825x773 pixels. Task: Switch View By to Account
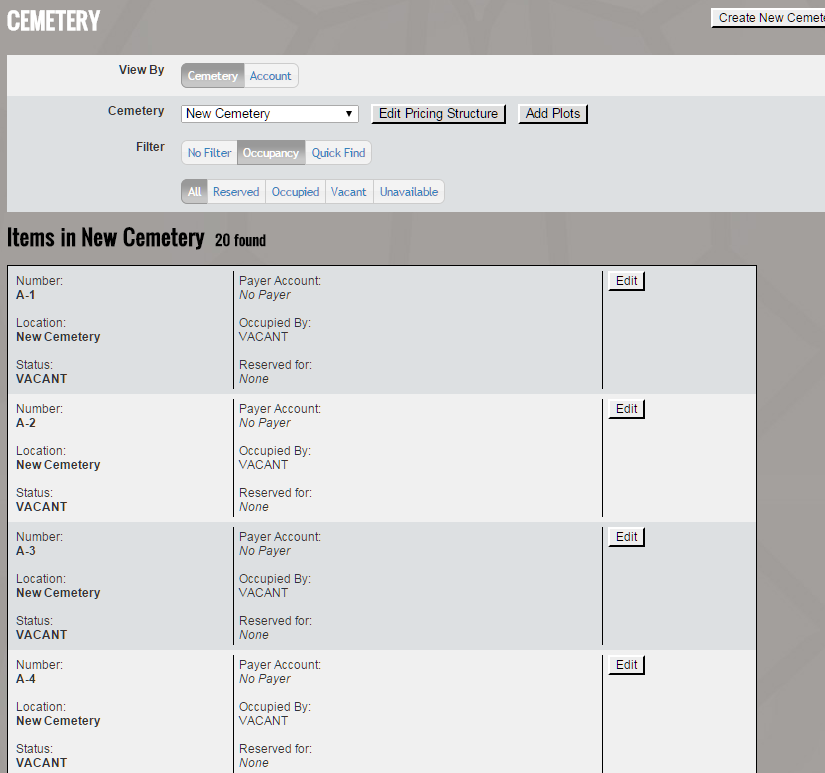pyautogui.click(x=270, y=76)
